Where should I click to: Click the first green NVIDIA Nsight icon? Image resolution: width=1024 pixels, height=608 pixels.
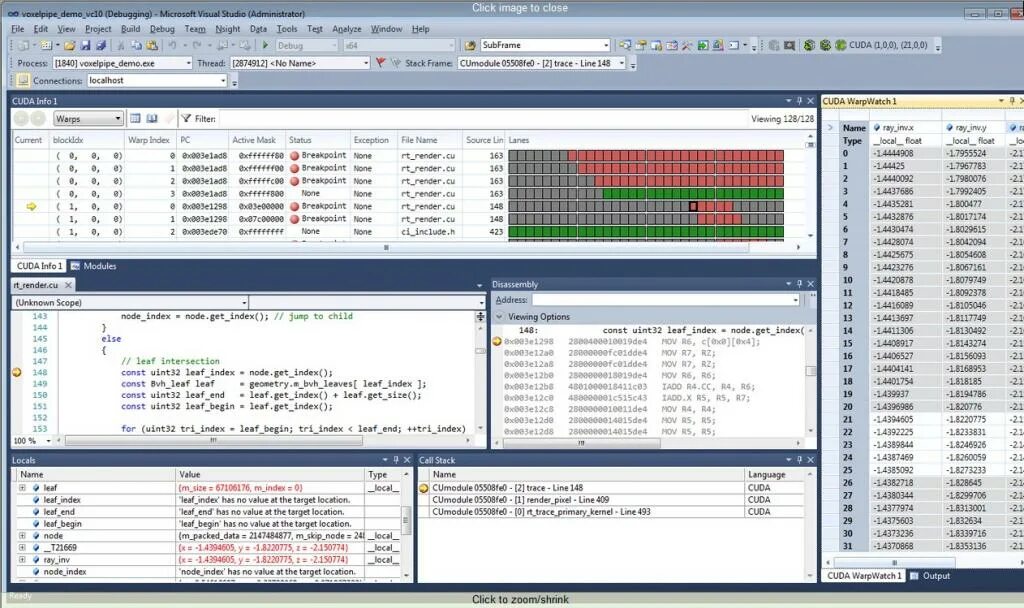pyautogui.click(x=809, y=45)
